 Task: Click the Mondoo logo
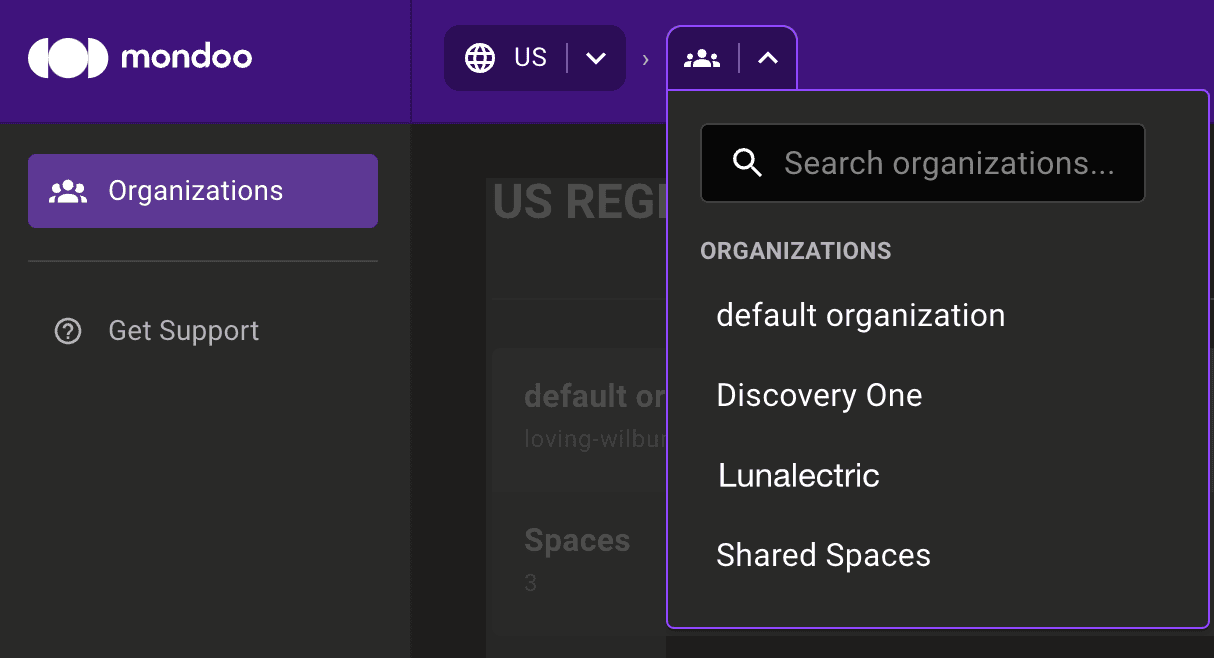139,57
